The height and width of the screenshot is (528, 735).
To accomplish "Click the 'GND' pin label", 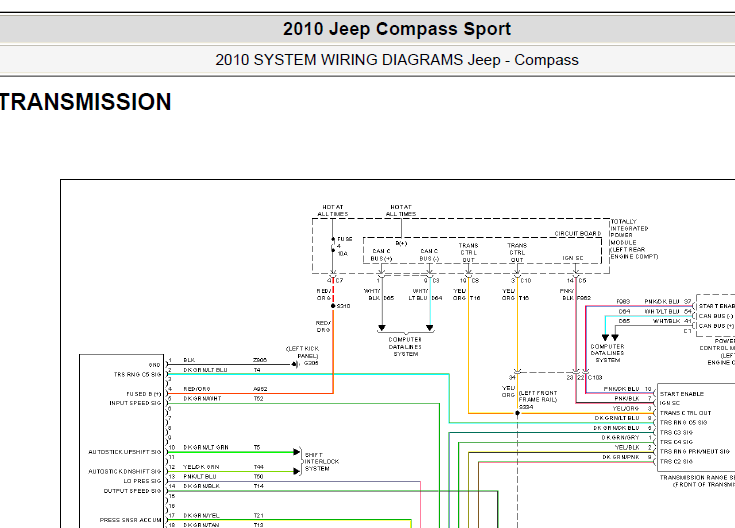I will (155, 364).
